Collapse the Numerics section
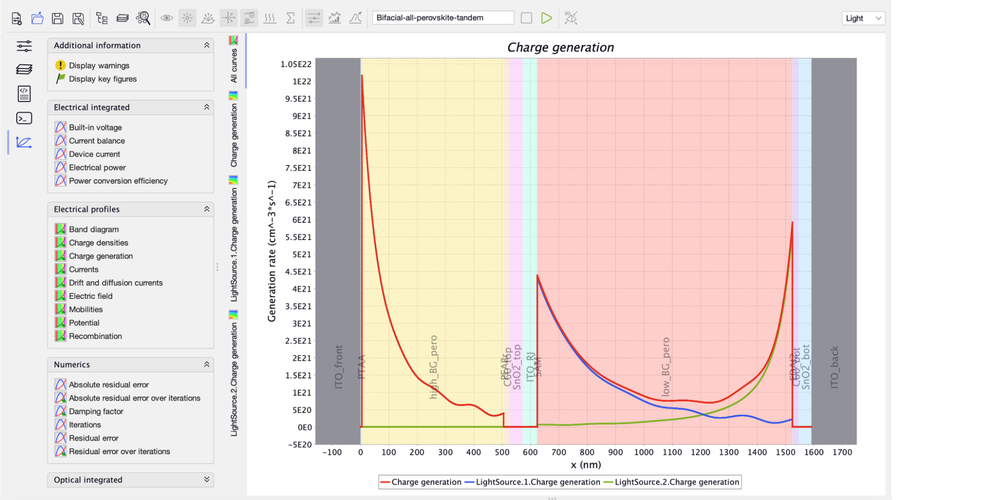The width and height of the screenshot is (1000, 500). click(207, 365)
